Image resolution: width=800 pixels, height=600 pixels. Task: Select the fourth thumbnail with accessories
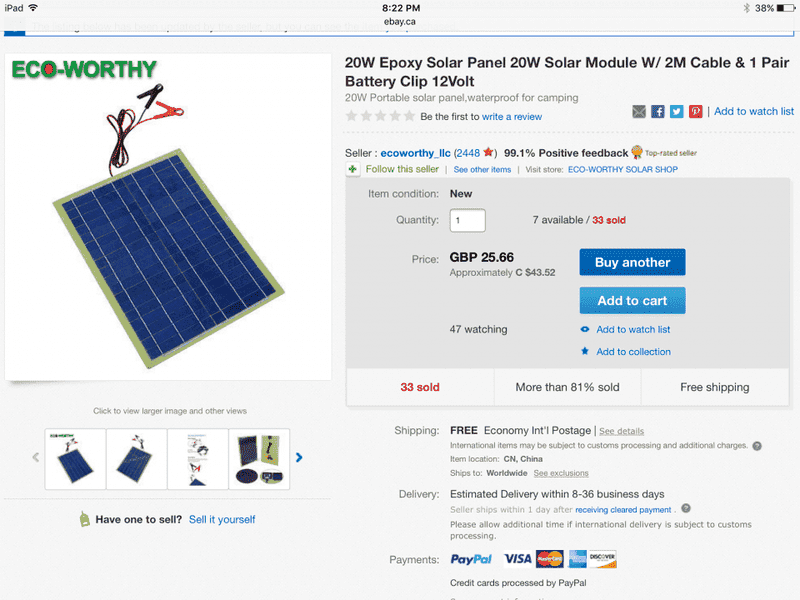point(259,459)
